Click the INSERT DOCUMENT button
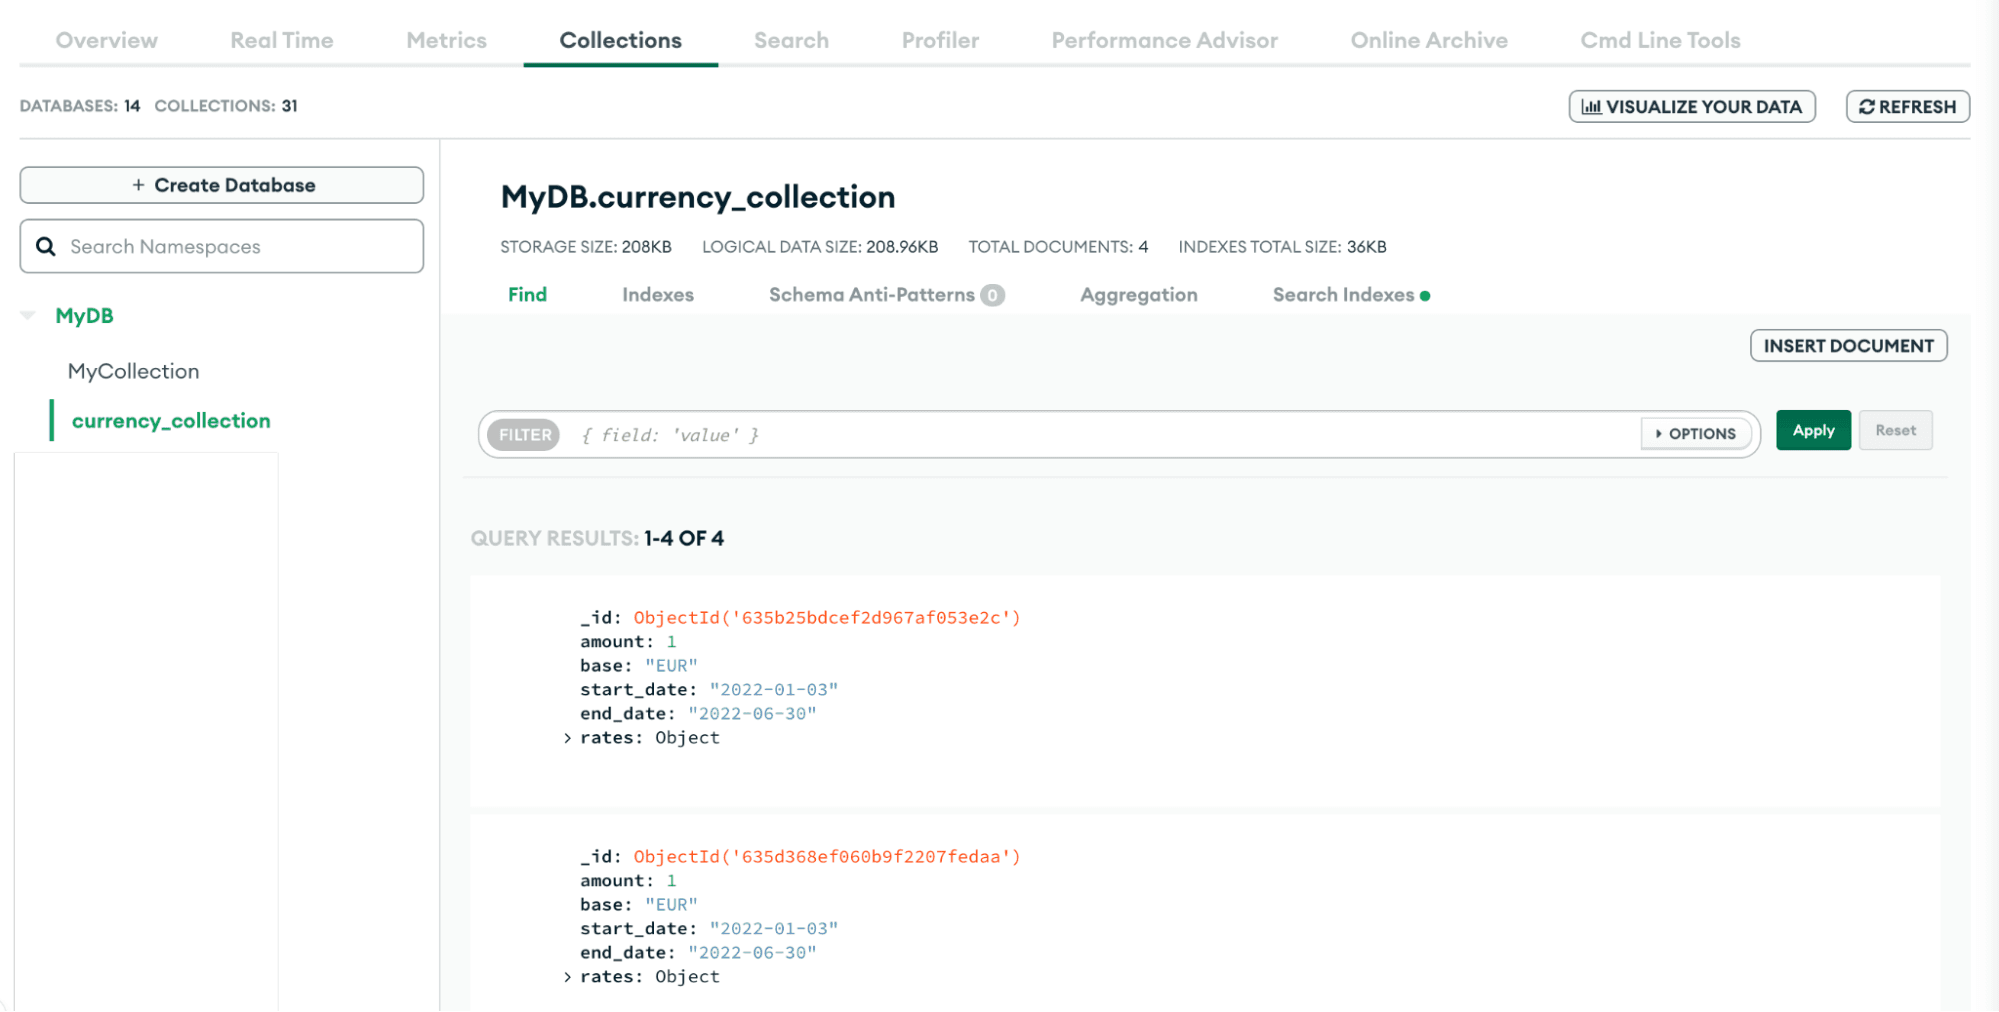Screen dimensions: 1999x1012 tap(1847, 346)
